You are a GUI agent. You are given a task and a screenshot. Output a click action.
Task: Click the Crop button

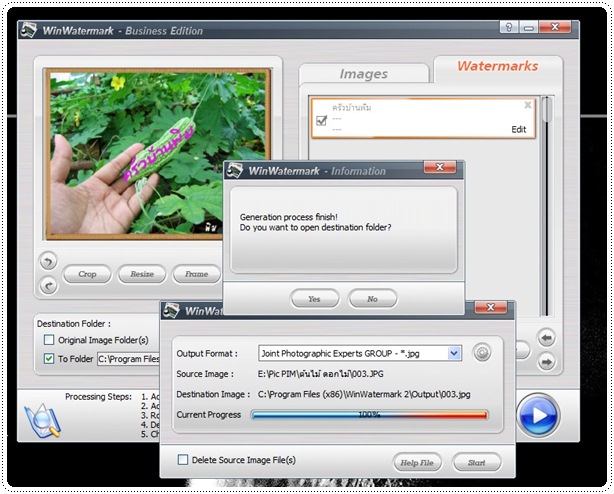(87, 274)
